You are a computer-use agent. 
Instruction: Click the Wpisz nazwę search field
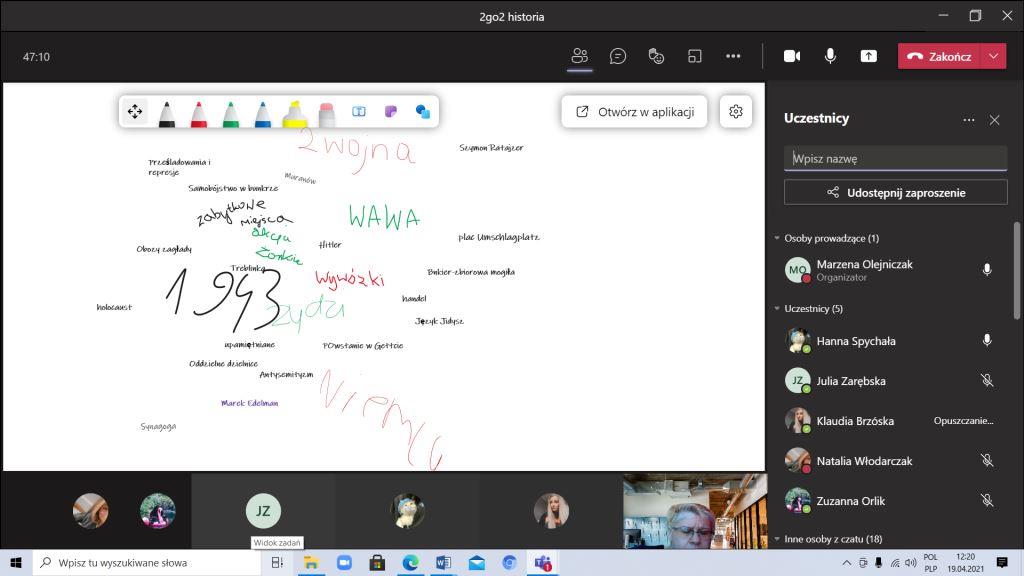[x=895, y=158]
